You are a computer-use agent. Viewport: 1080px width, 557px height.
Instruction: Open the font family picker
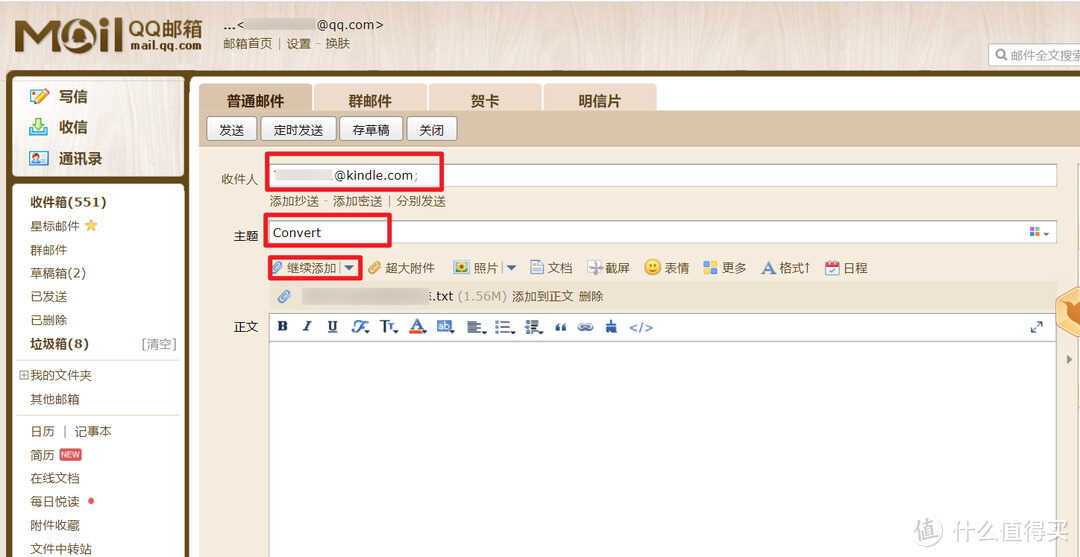pyautogui.click(x=360, y=327)
